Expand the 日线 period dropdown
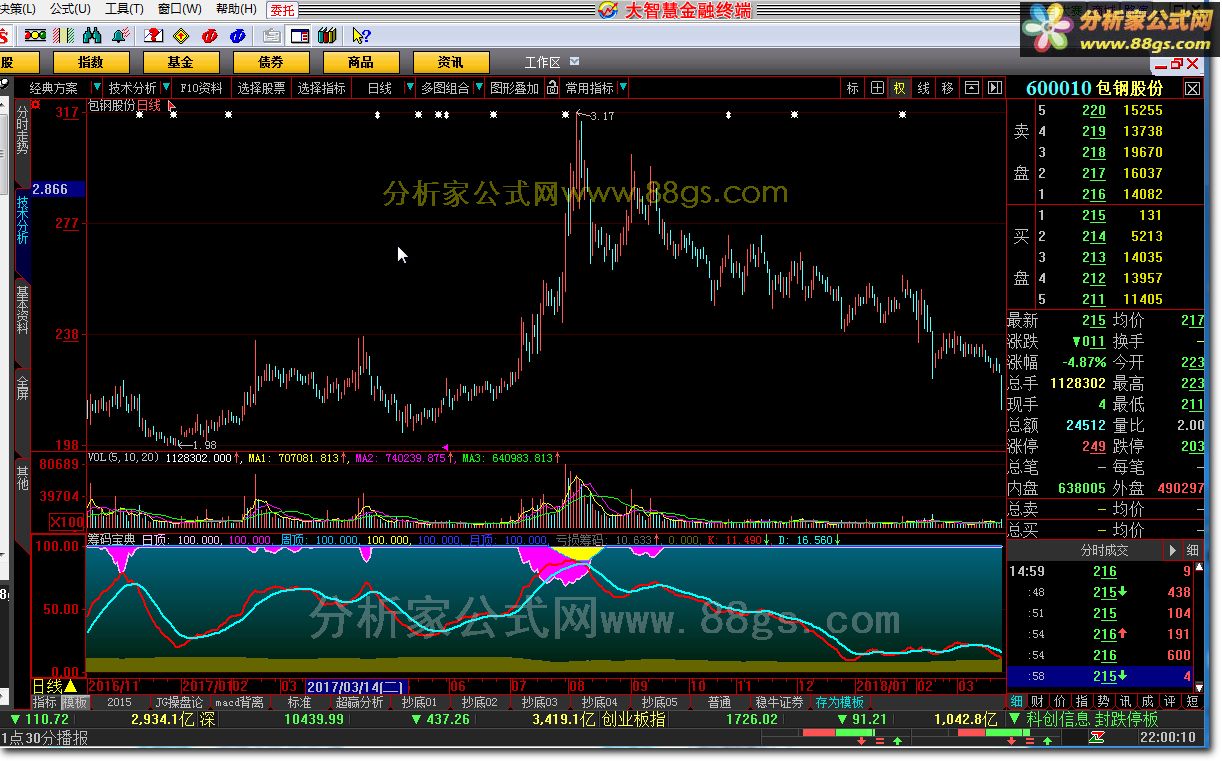 [409, 88]
